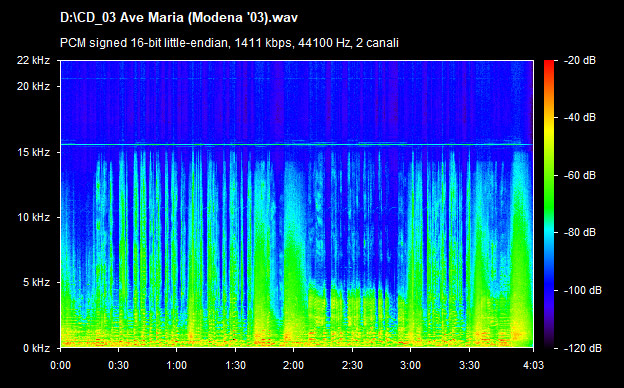Click the 1:00 time axis marker
624x388 pixels.
[x=177, y=365]
